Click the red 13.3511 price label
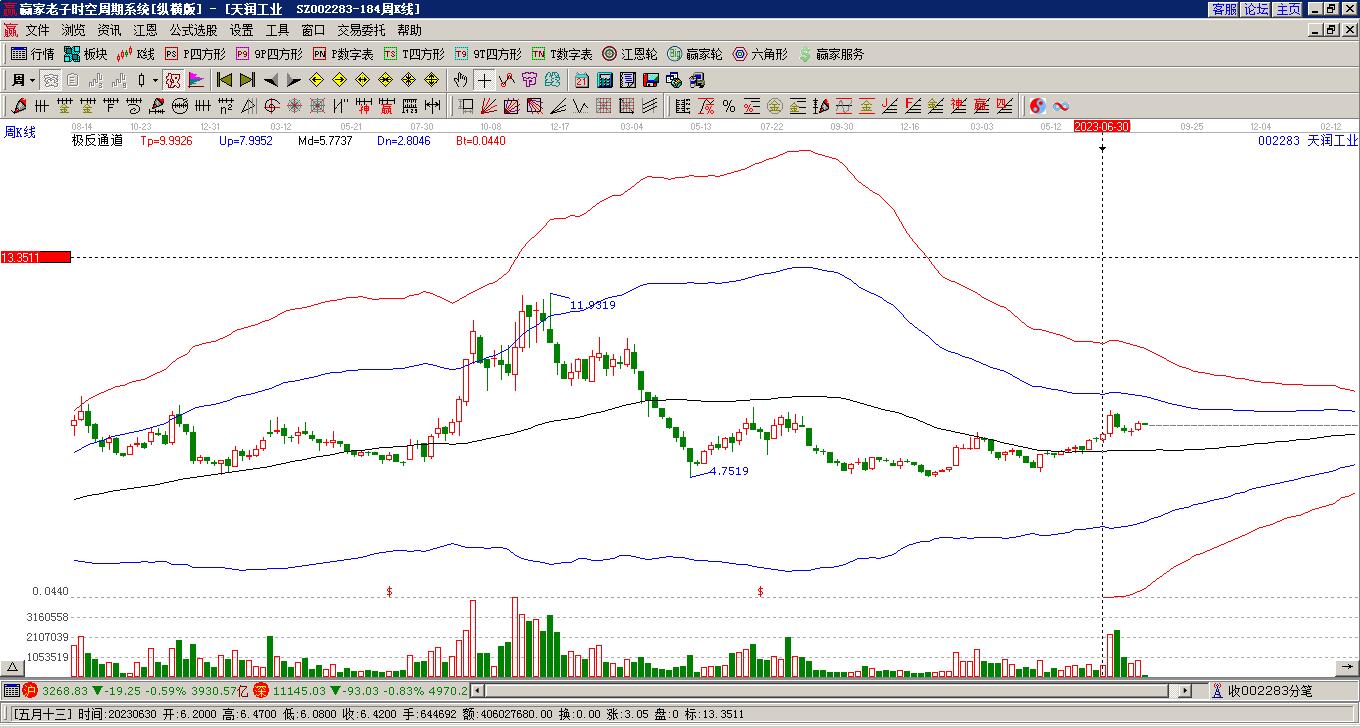This screenshot has width=1360, height=728. [36, 257]
